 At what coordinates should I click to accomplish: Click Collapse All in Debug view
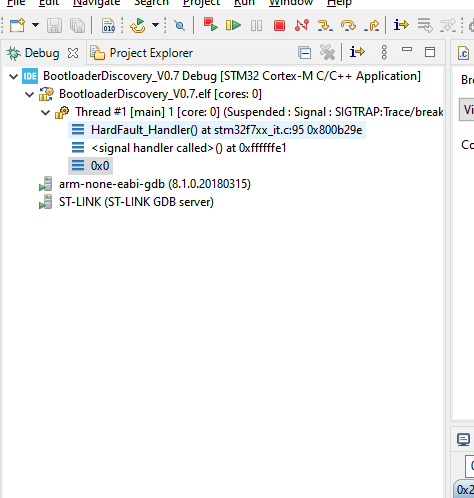tap(305, 53)
